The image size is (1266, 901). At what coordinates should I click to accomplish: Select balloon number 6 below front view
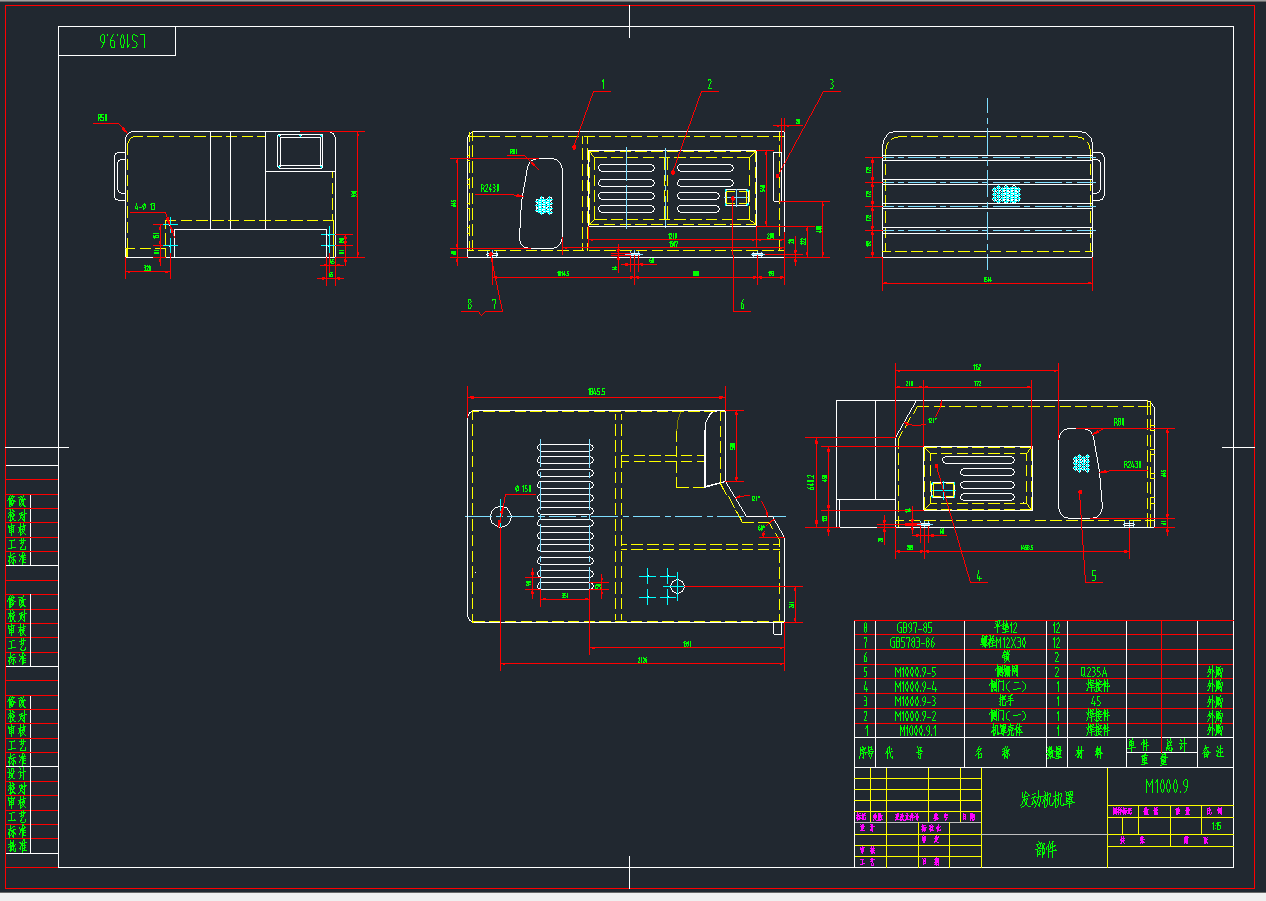742,304
